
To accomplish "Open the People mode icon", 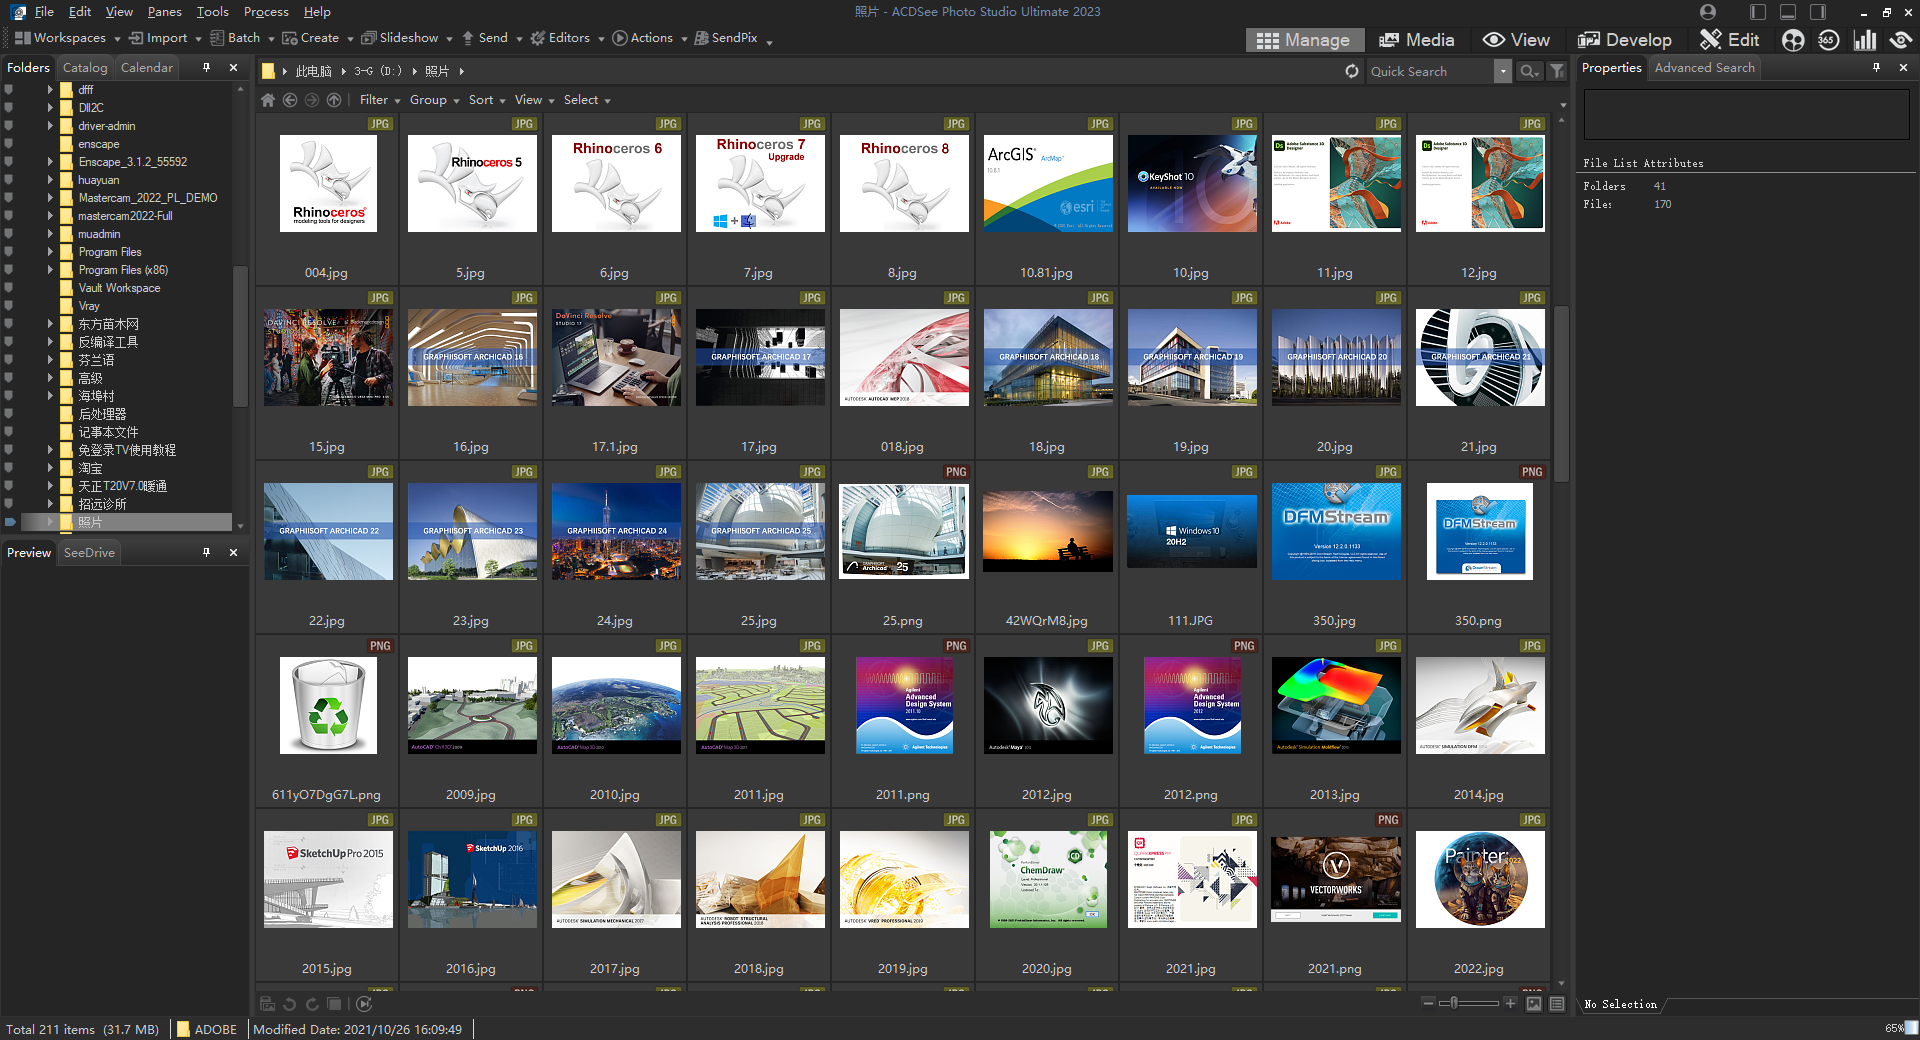I will click(x=1793, y=40).
